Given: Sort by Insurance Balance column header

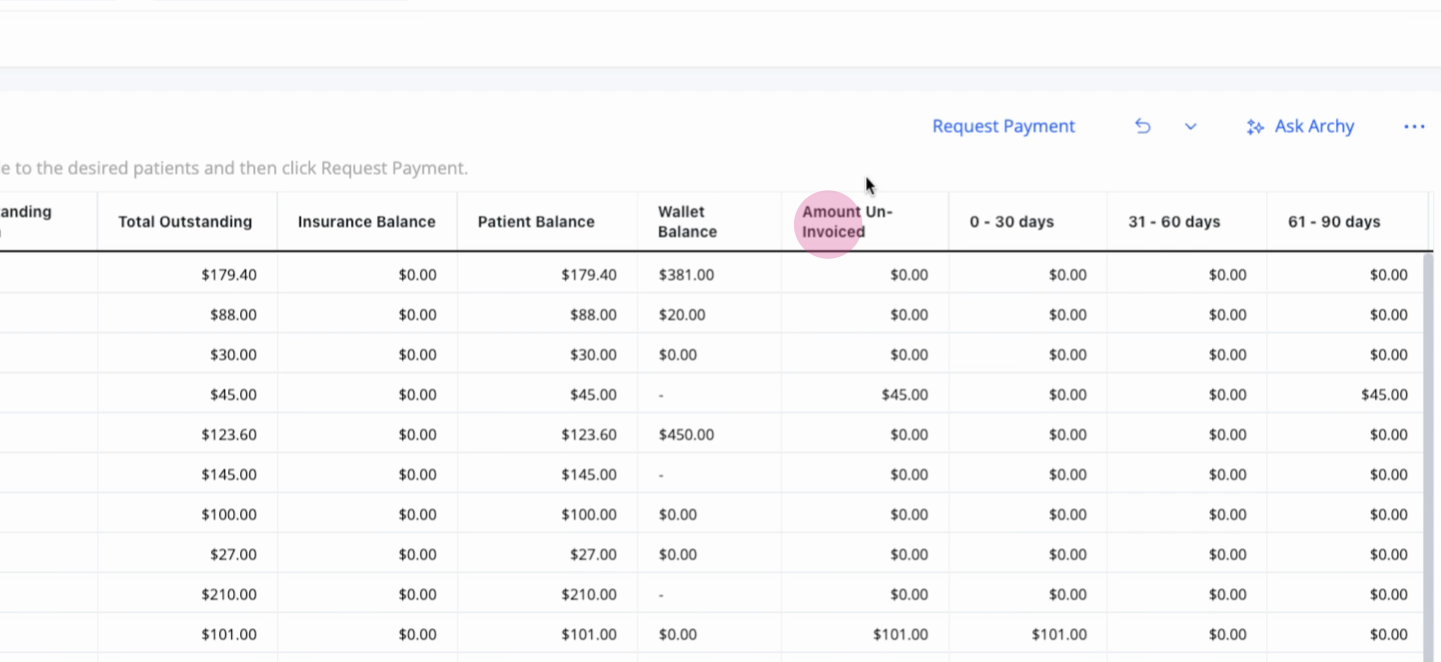Looking at the screenshot, I should coord(366,222).
